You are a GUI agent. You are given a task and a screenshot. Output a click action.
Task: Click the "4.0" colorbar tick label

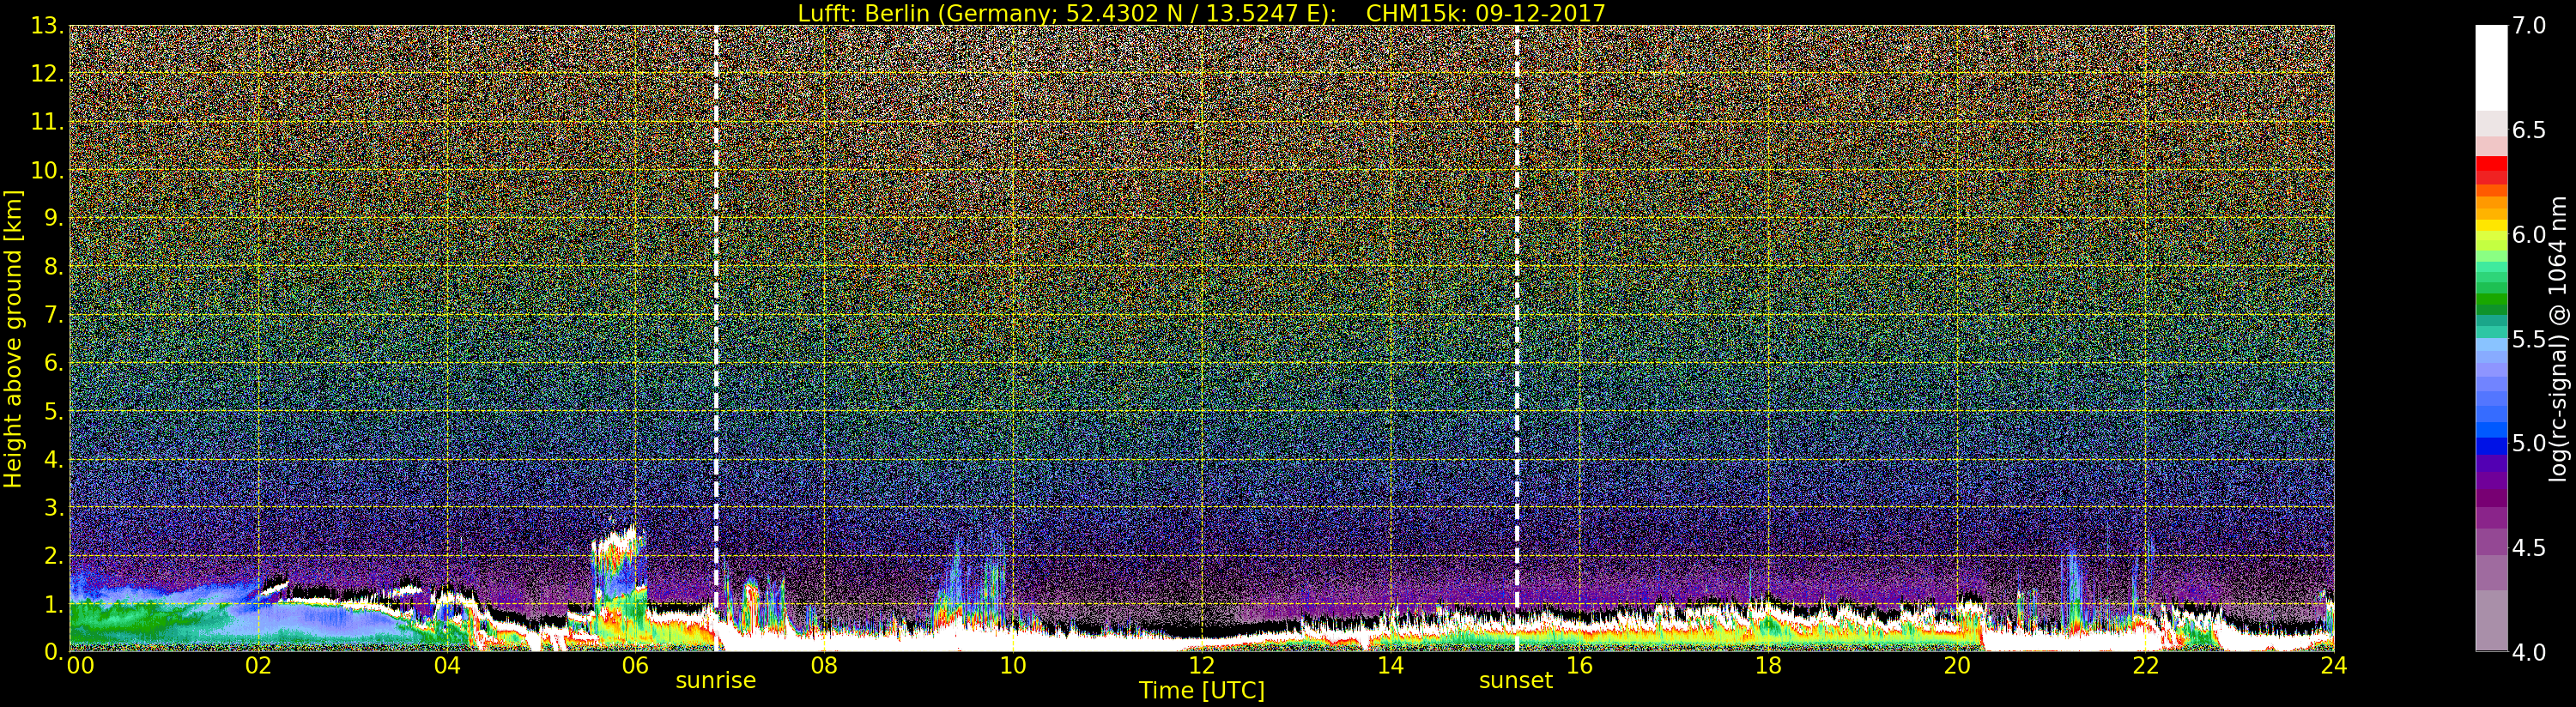coord(2529,652)
